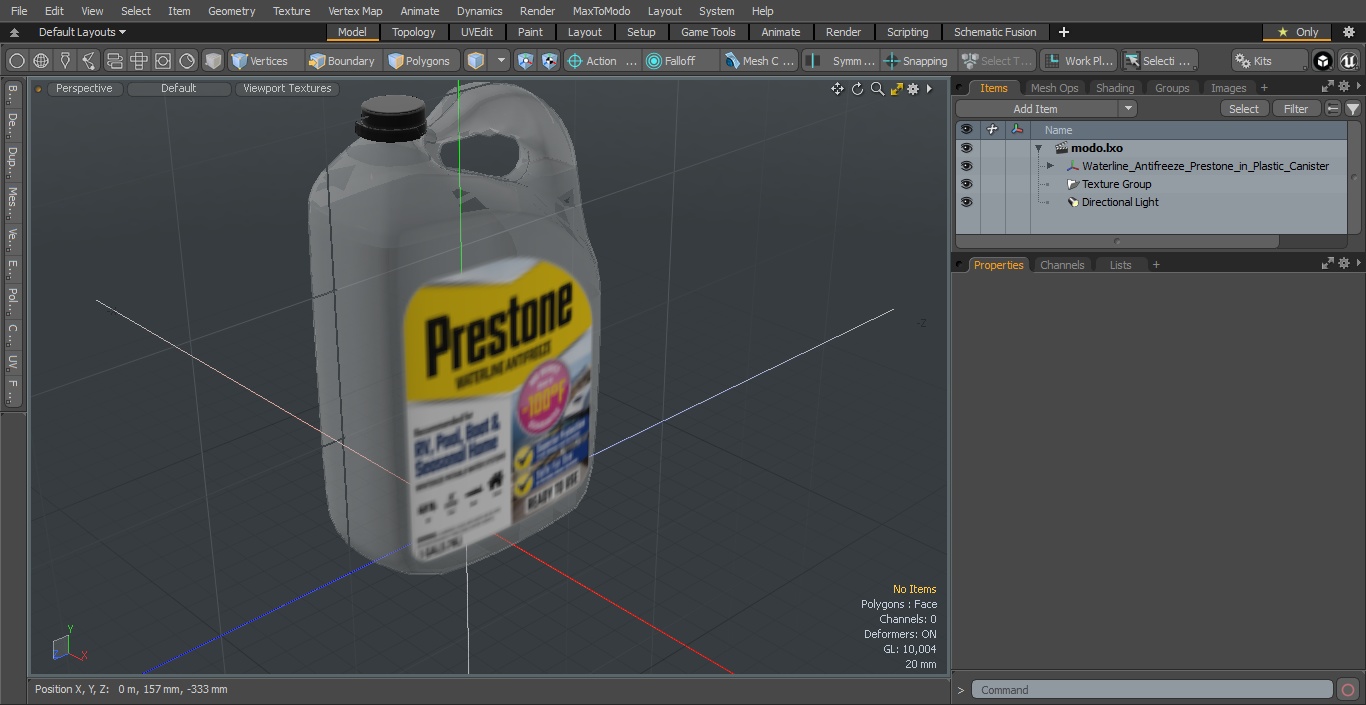This screenshot has width=1366, height=705.
Task: Click the gray cube icon before Vertices
Action: click(x=213, y=61)
